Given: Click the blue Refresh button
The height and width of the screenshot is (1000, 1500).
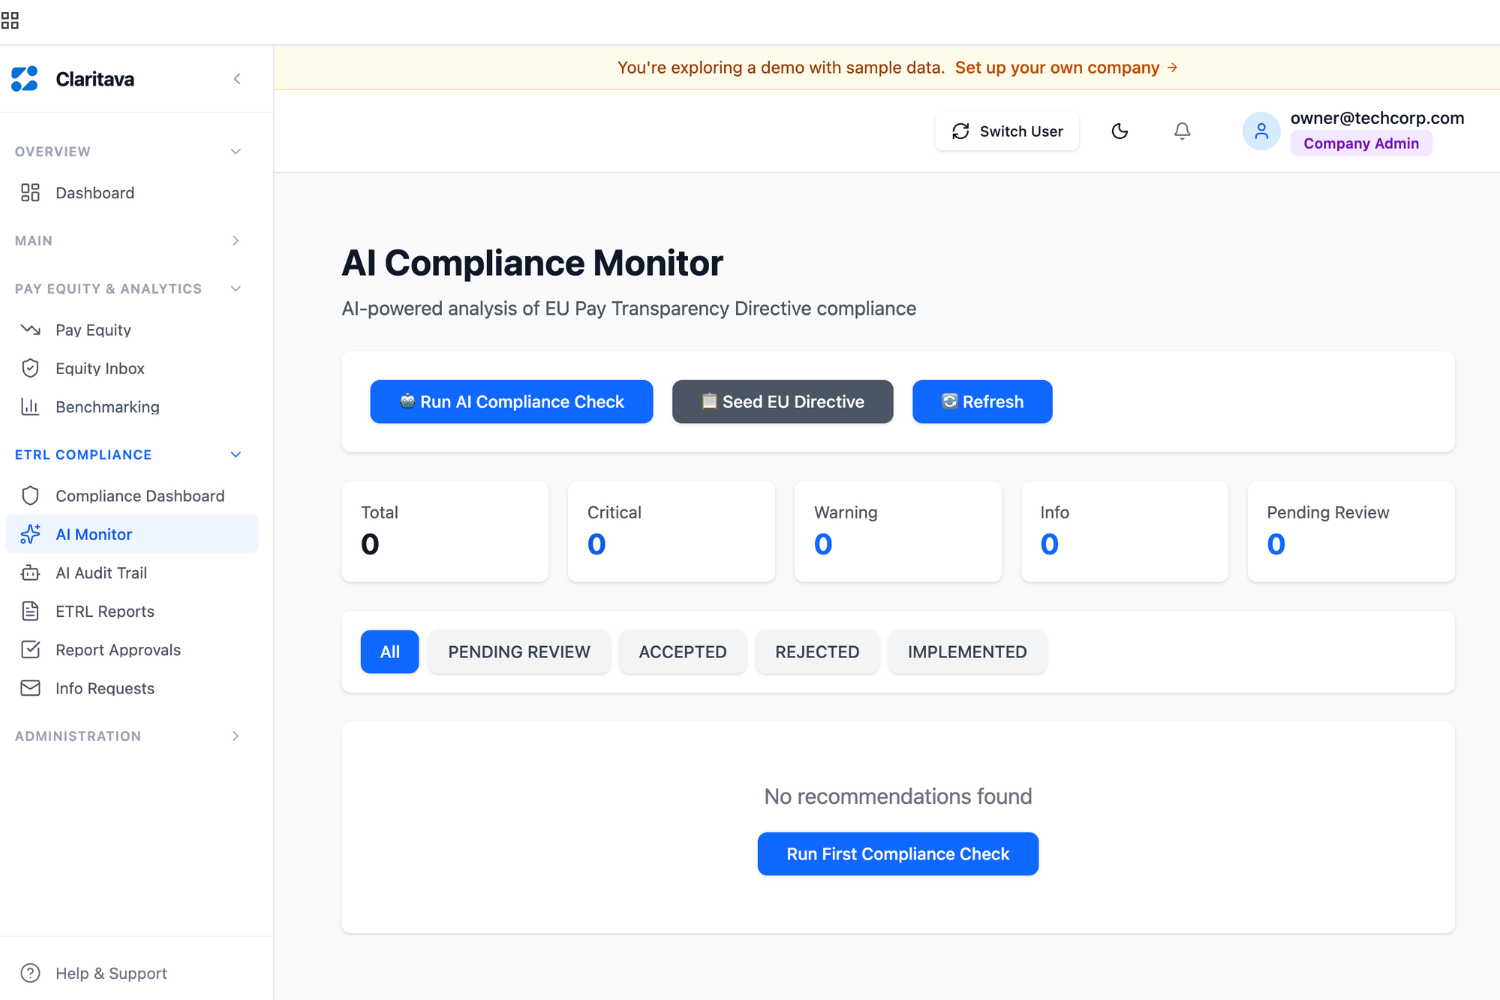Looking at the screenshot, I should pyautogui.click(x=982, y=402).
